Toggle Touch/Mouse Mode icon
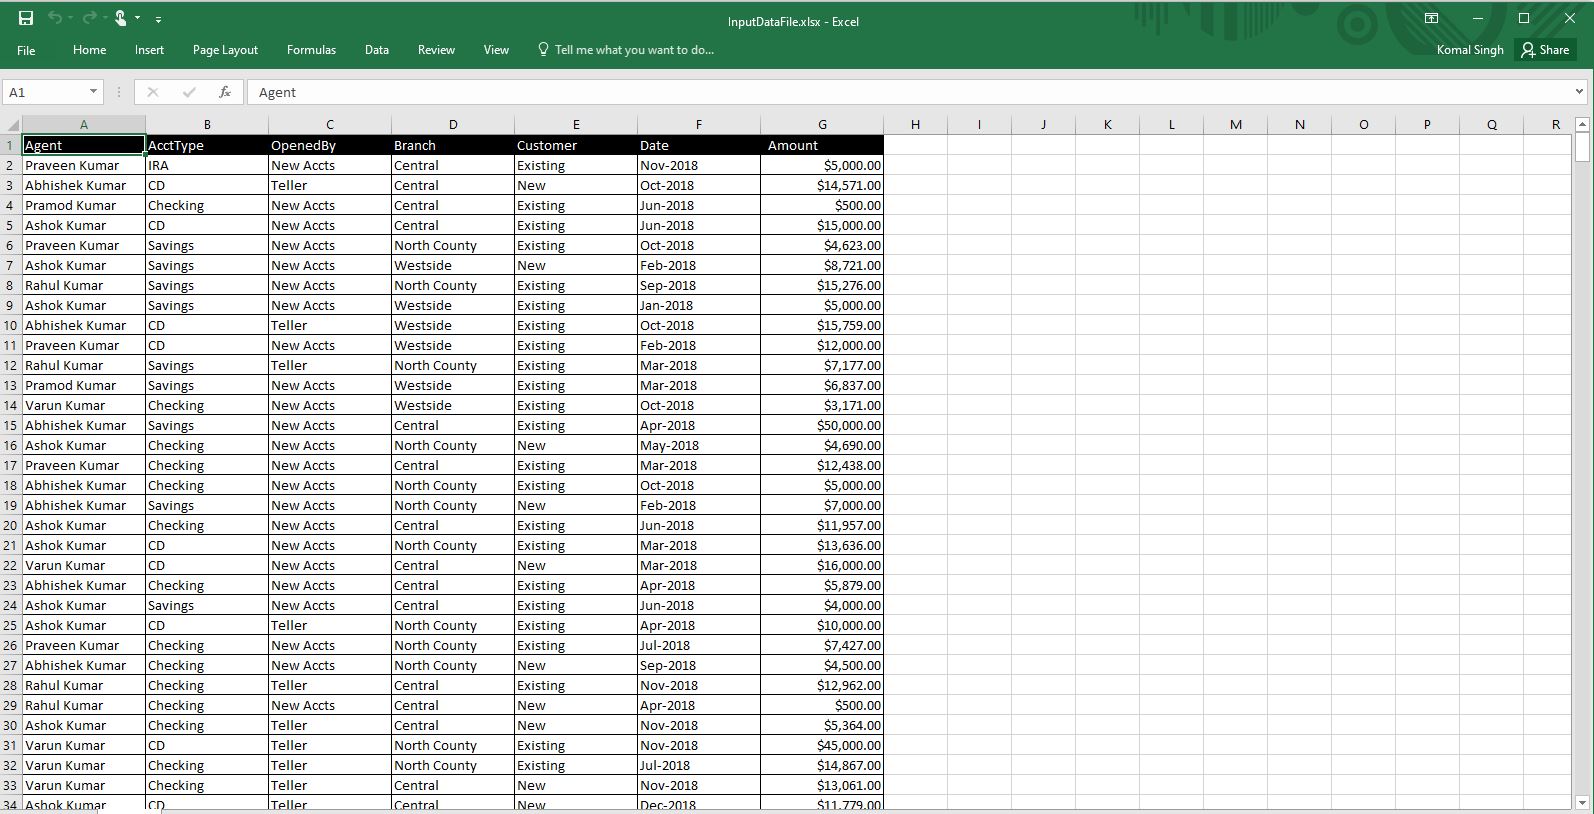1594x814 pixels. click(x=121, y=18)
